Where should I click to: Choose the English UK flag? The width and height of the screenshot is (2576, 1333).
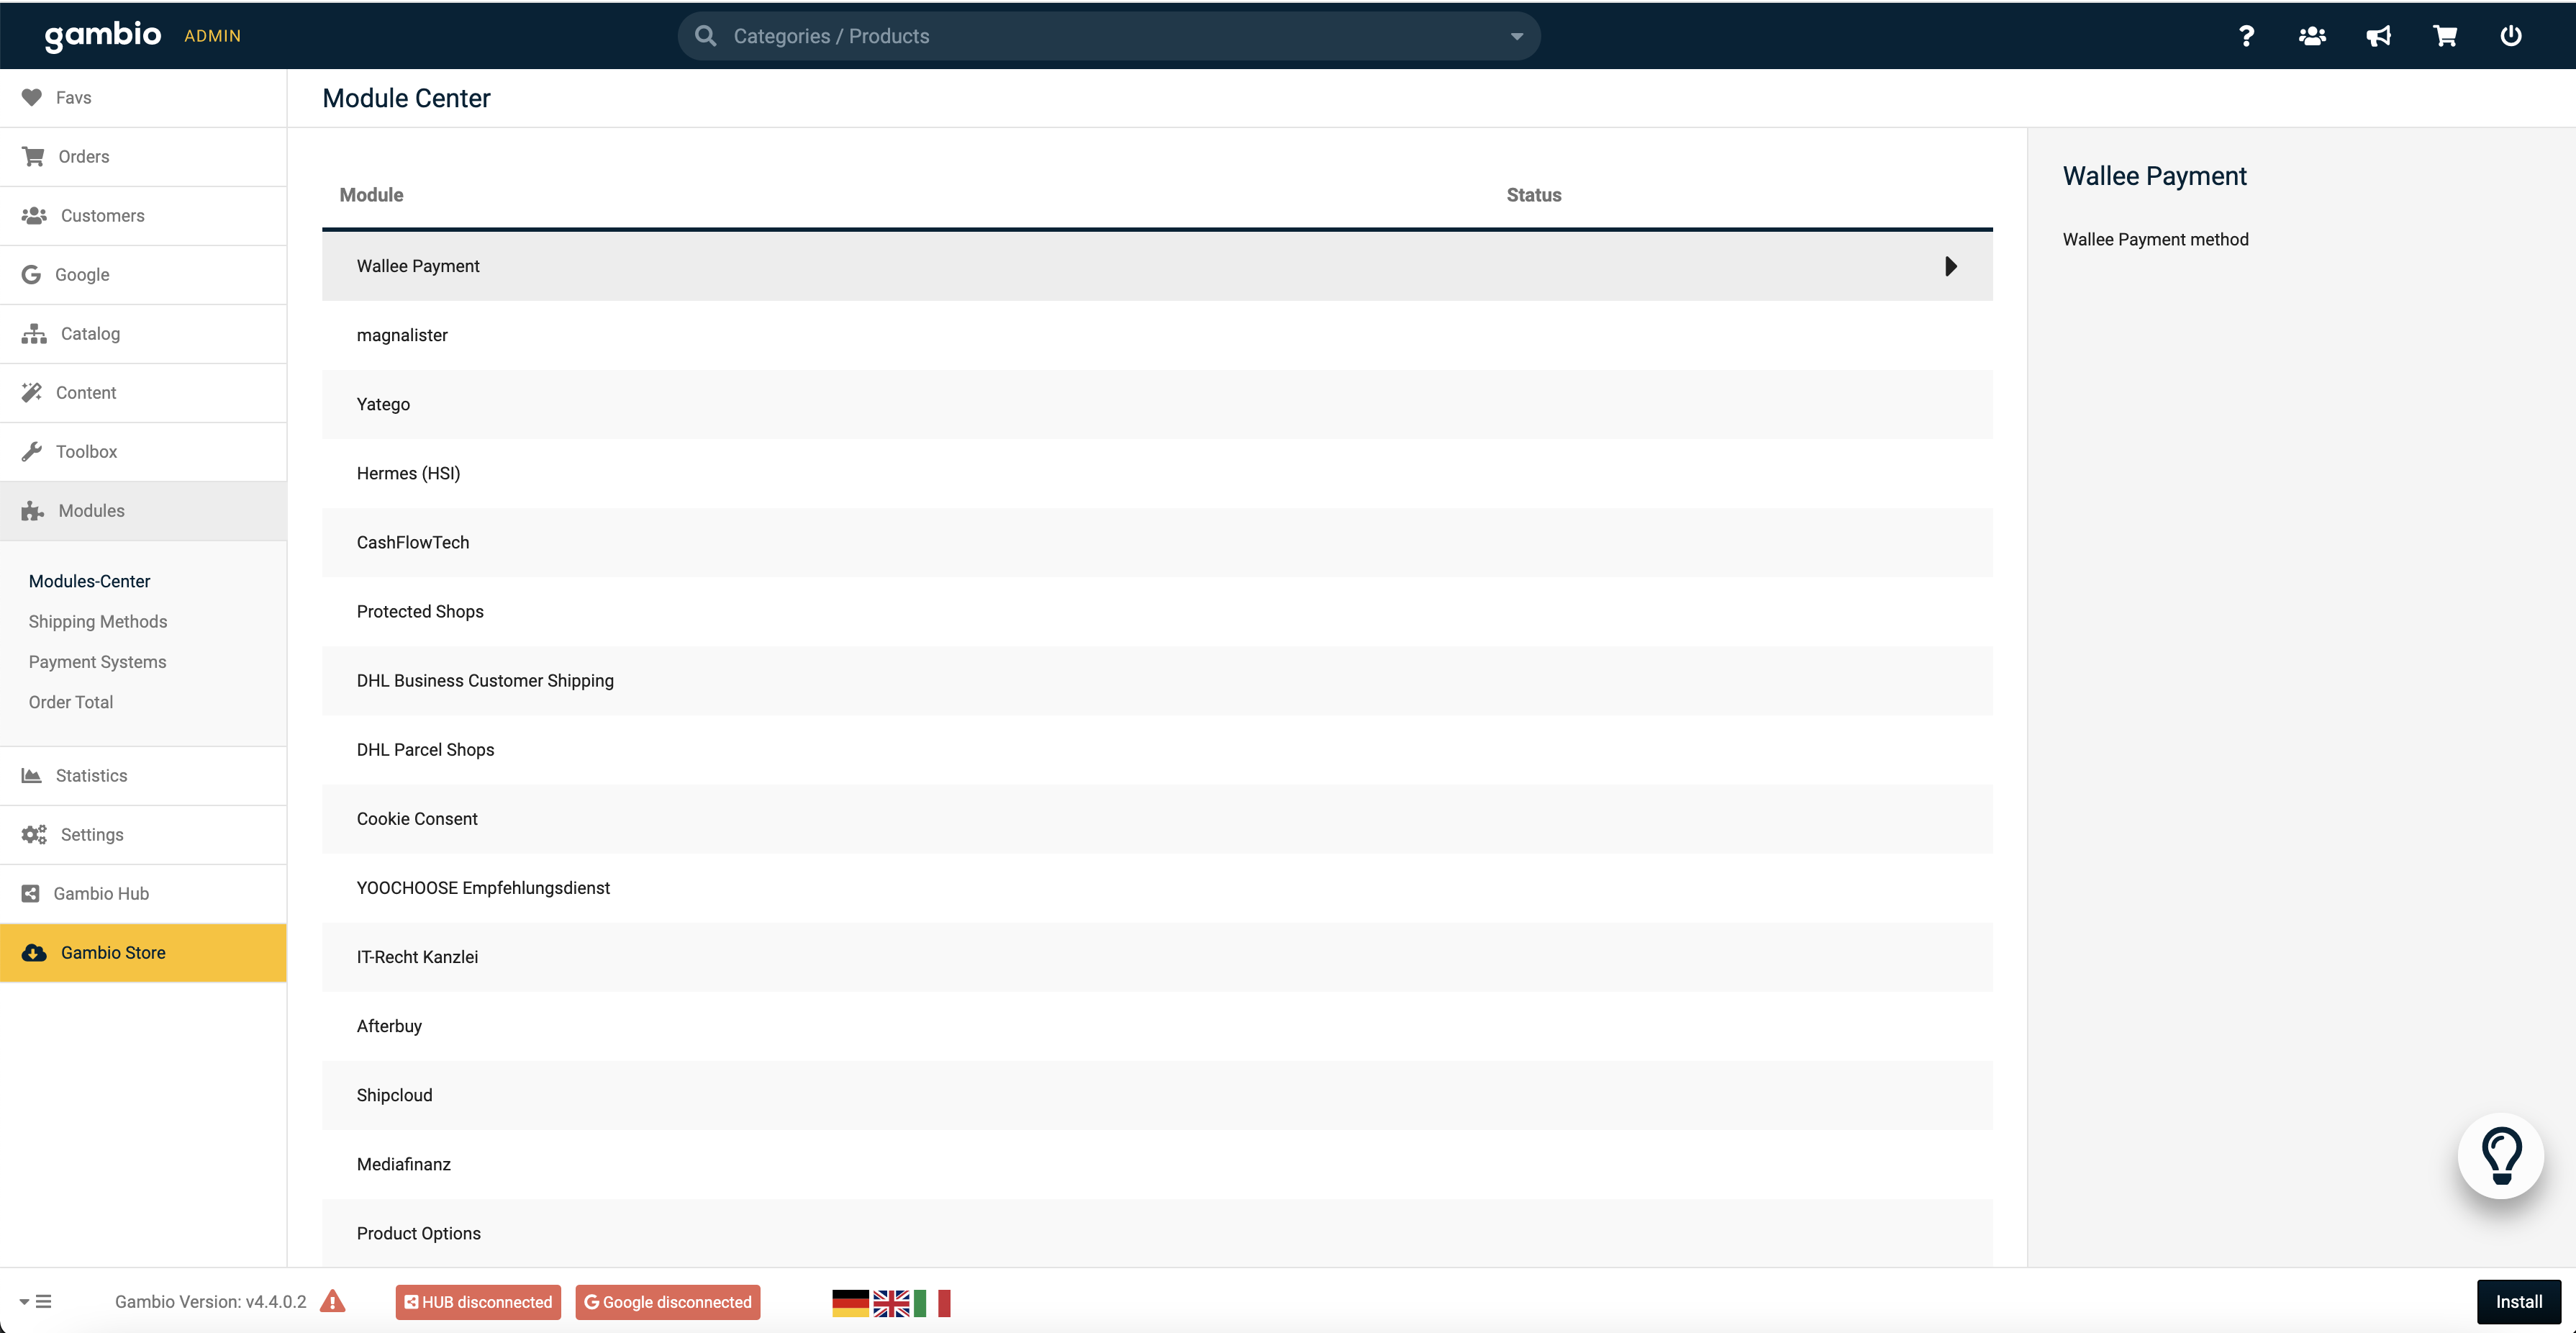(x=891, y=1302)
